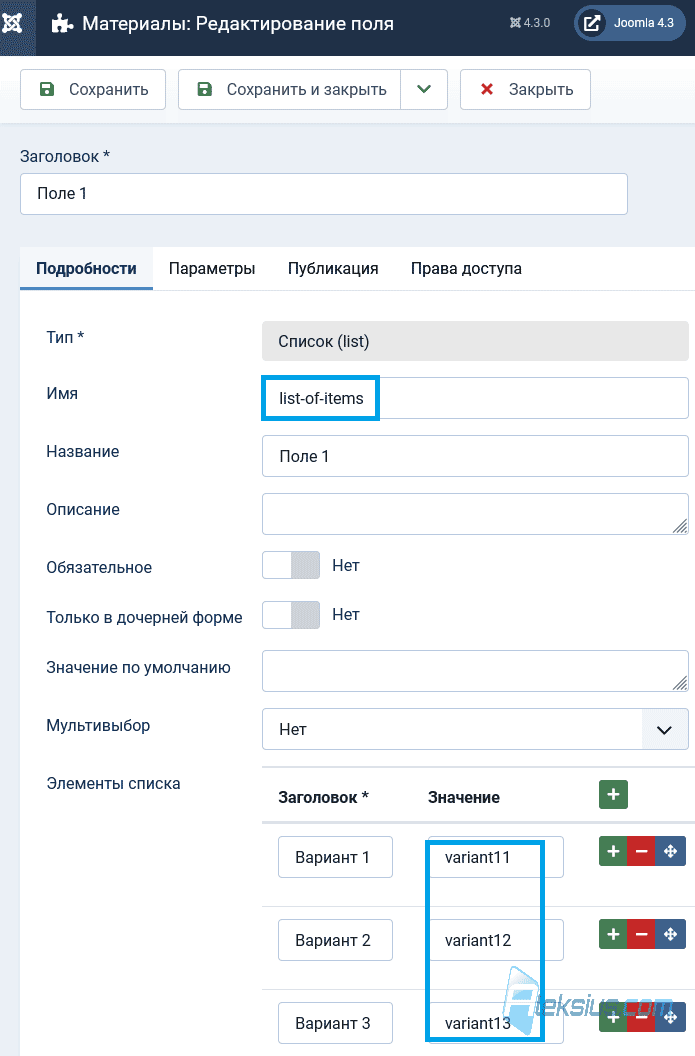
Task: Open the Joomla 4.3 site preview button
Action: (630, 23)
